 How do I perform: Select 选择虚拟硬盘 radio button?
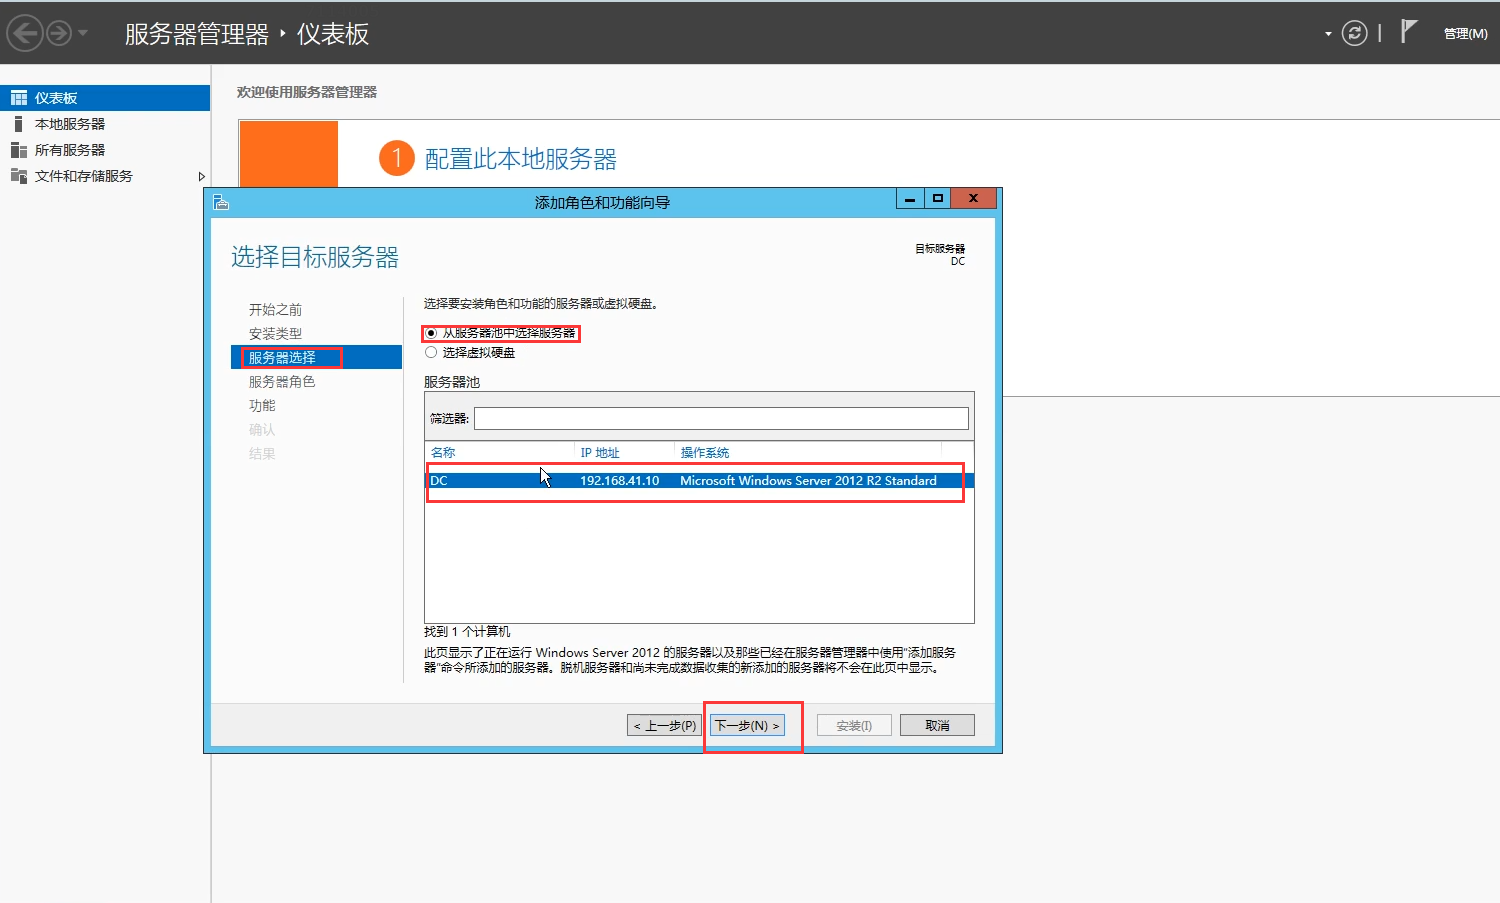tap(431, 352)
